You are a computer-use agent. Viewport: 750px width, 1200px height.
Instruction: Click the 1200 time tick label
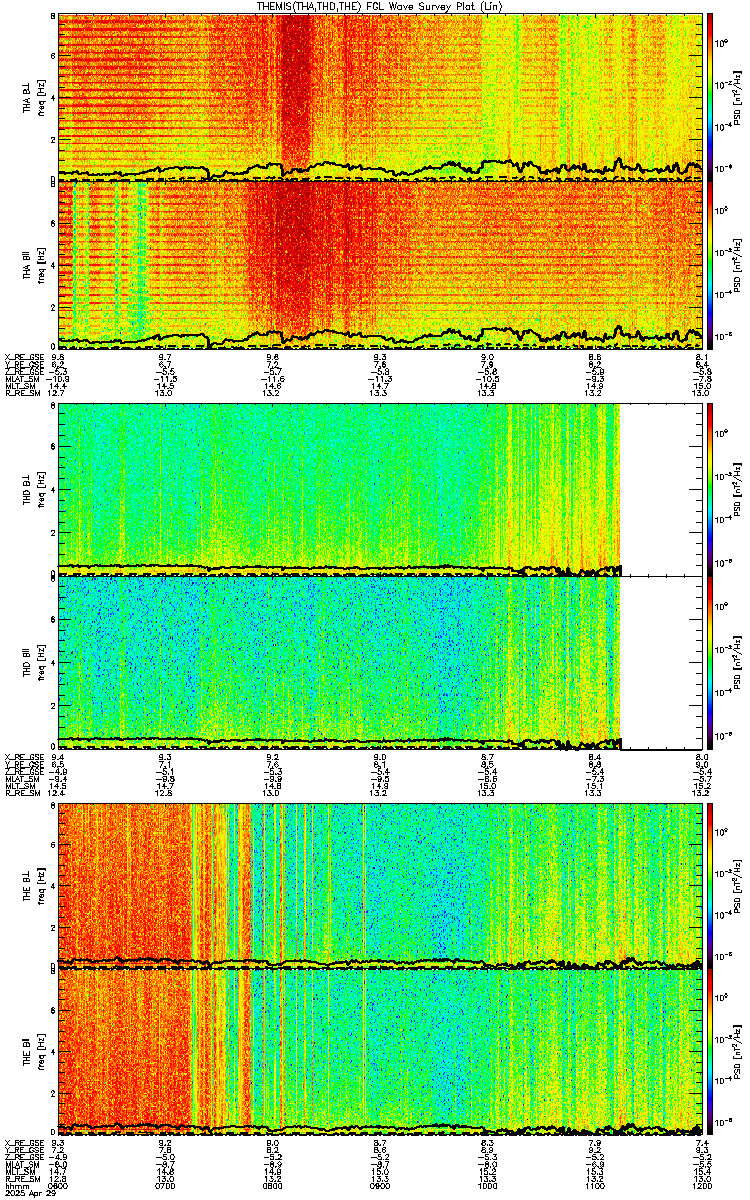coord(702,1185)
